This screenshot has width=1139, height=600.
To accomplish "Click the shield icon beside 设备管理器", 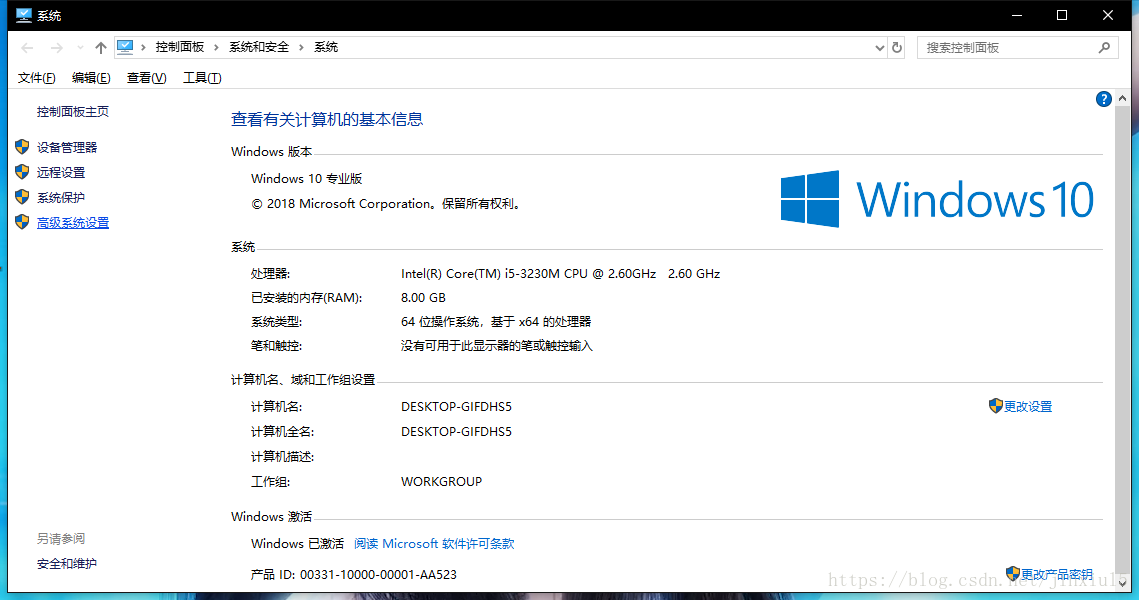I will pyautogui.click(x=22, y=147).
